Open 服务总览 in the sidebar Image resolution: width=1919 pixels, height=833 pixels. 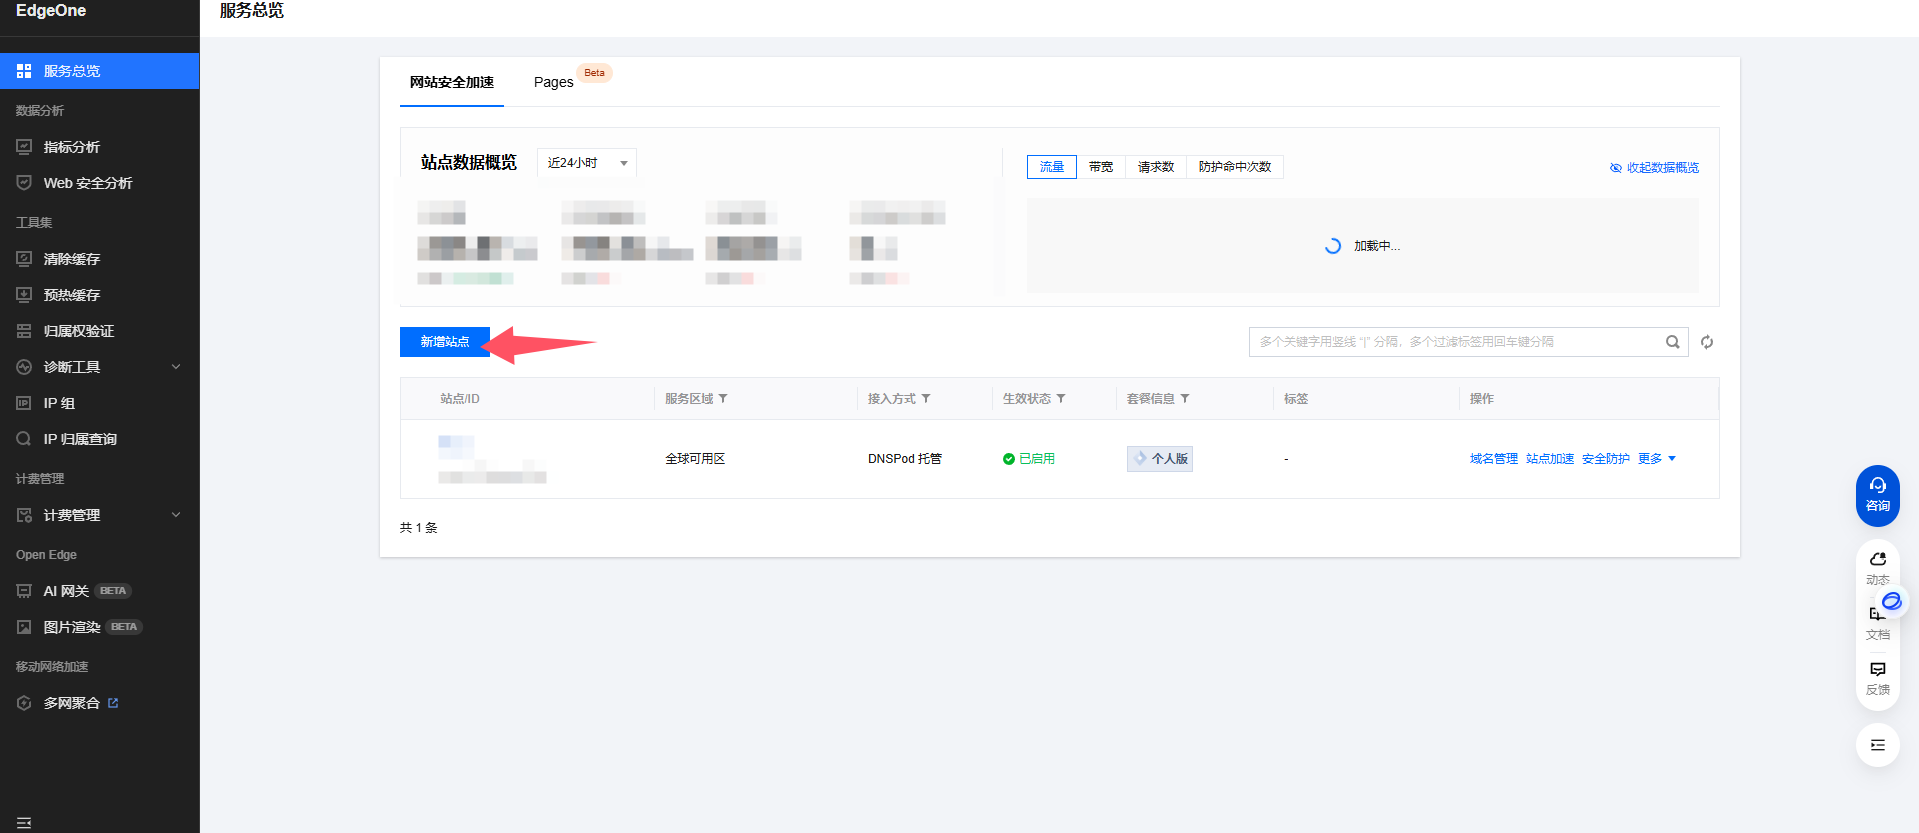(99, 71)
